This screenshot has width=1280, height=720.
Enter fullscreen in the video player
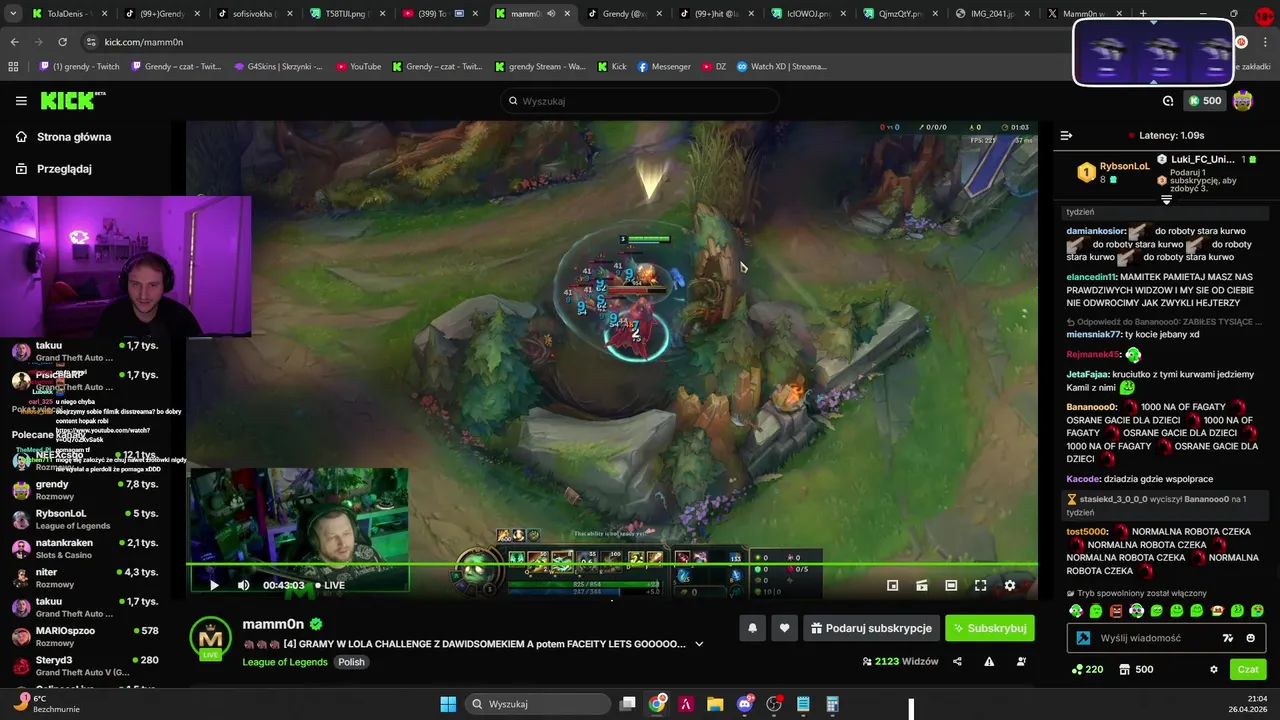pyautogui.click(x=980, y=585)
